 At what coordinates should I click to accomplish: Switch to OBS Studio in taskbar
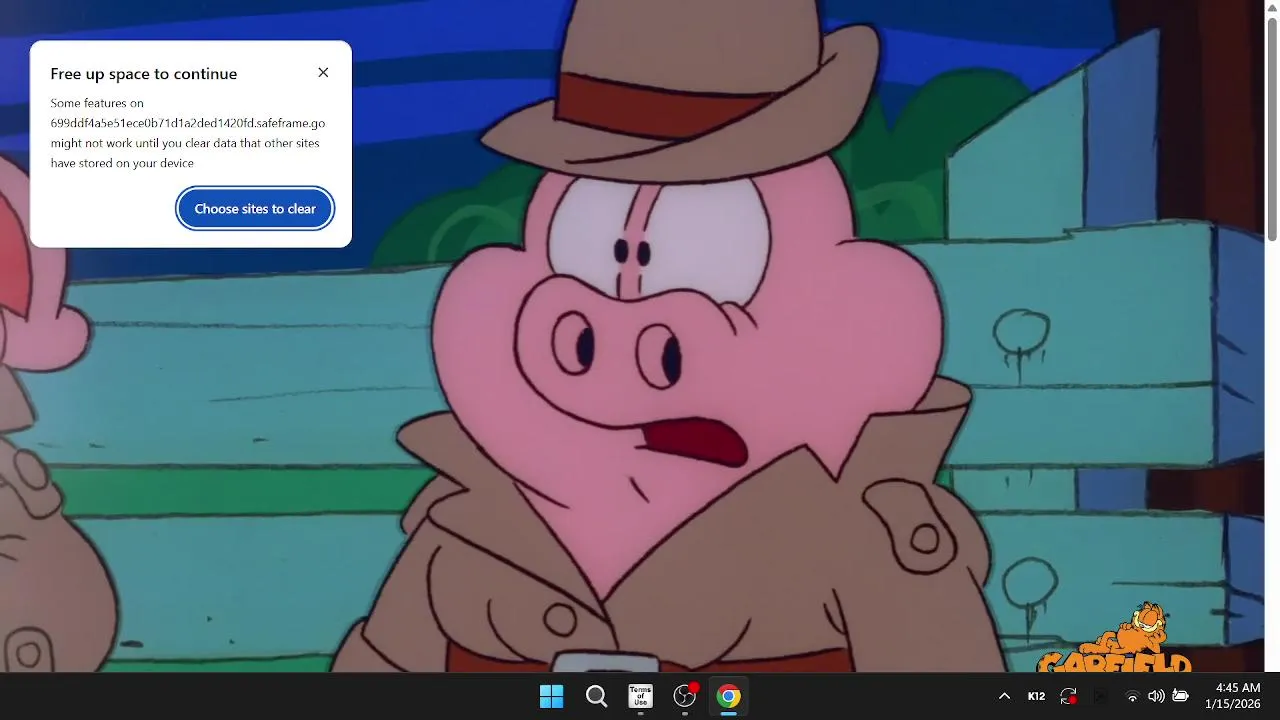coord(685,696)
